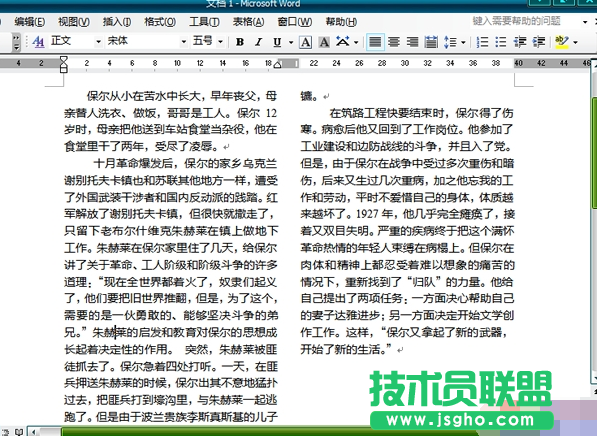
Task: Open the 编辑(E) menu
Action: pyautogui.click(x=30, y=22)
